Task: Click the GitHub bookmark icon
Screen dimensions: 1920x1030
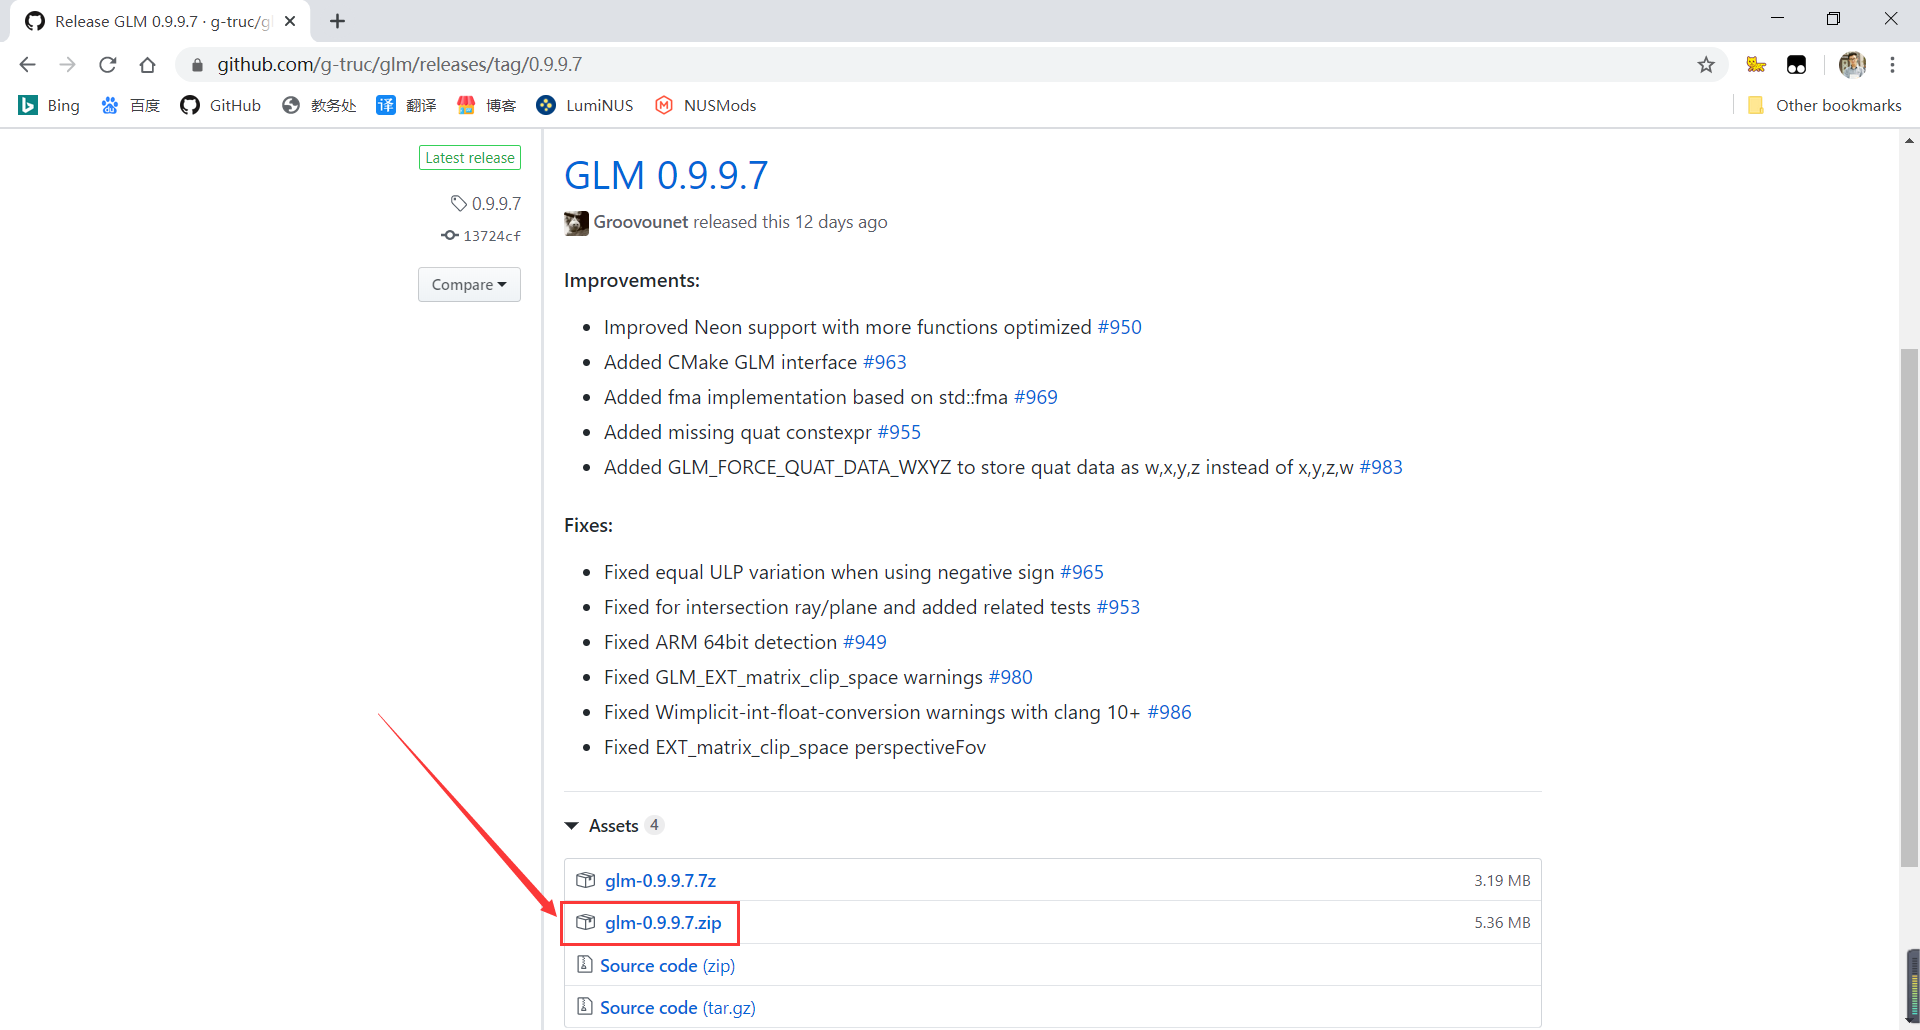Action: (x=189, y=105)
